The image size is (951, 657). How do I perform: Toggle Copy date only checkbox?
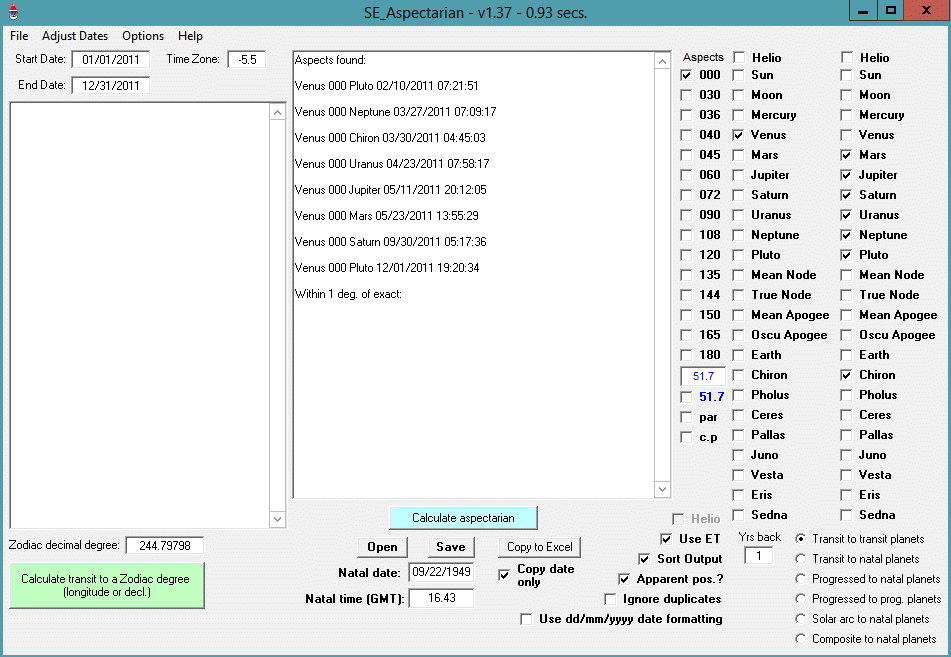click(x=504, y=574)
